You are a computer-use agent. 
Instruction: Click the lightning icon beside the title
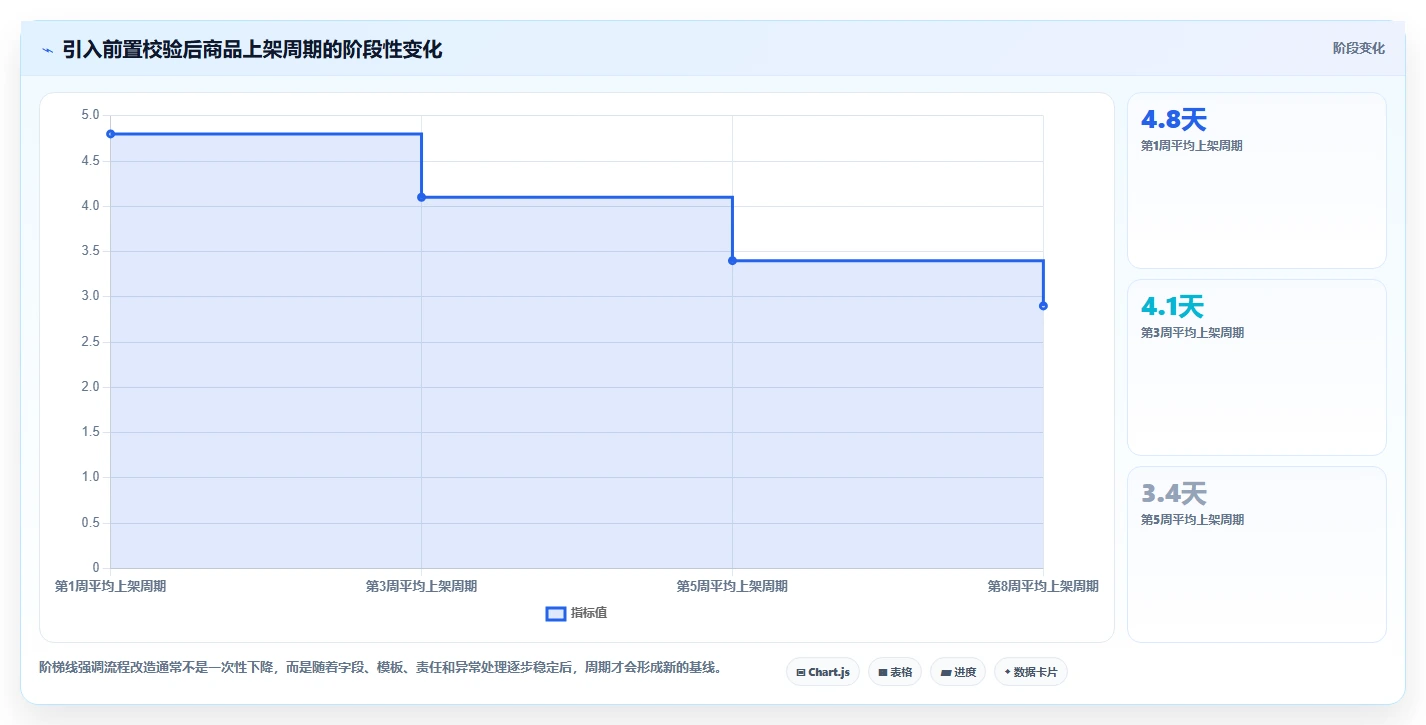click(x=48, y=50)
